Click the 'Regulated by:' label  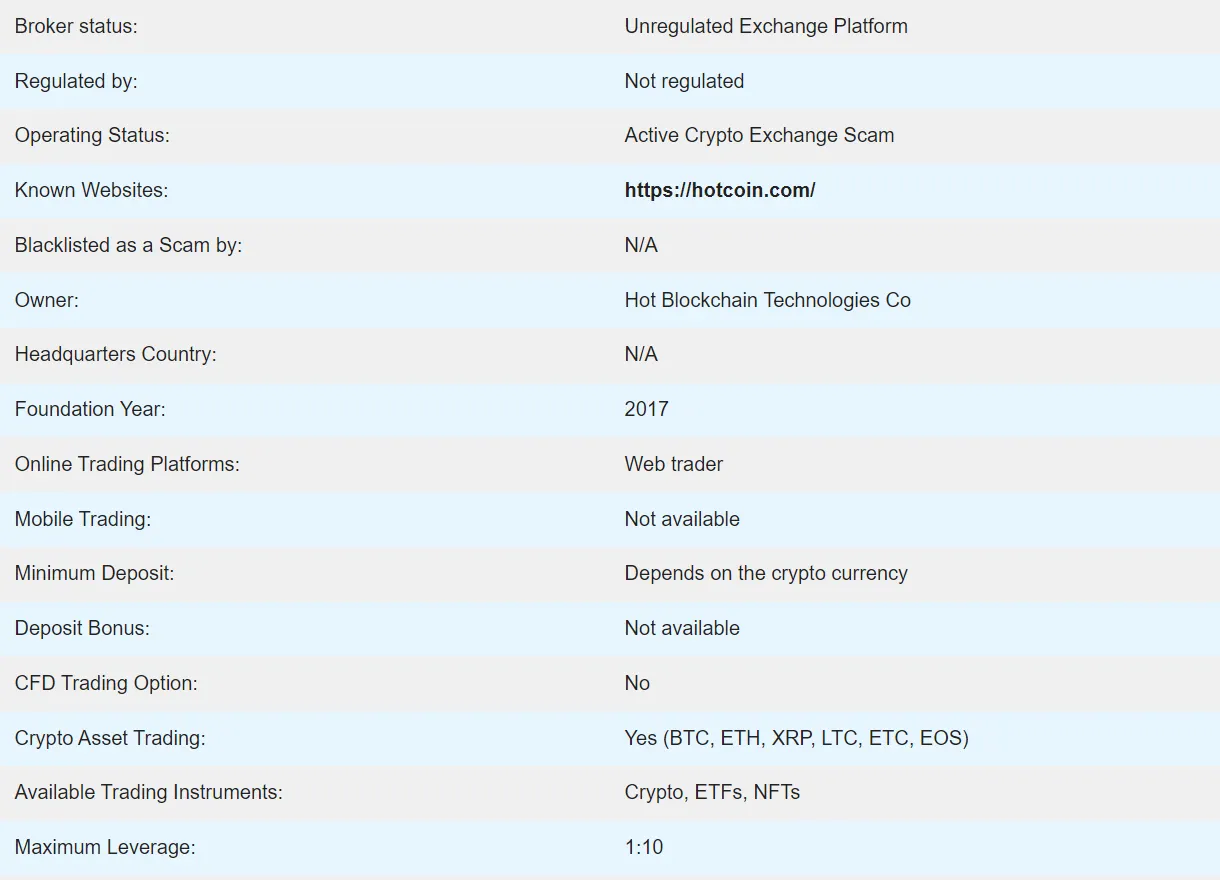click(76, 81)
